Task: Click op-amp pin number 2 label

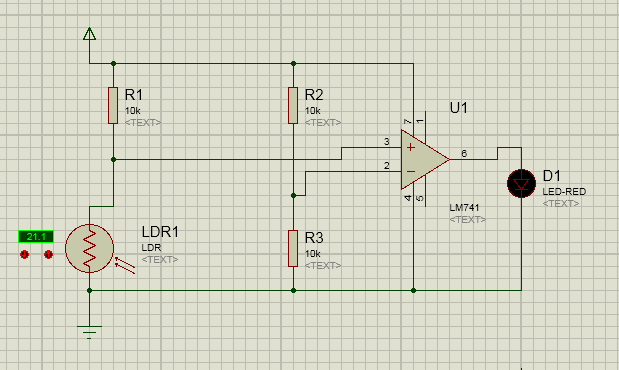Action: coord(386,165)
